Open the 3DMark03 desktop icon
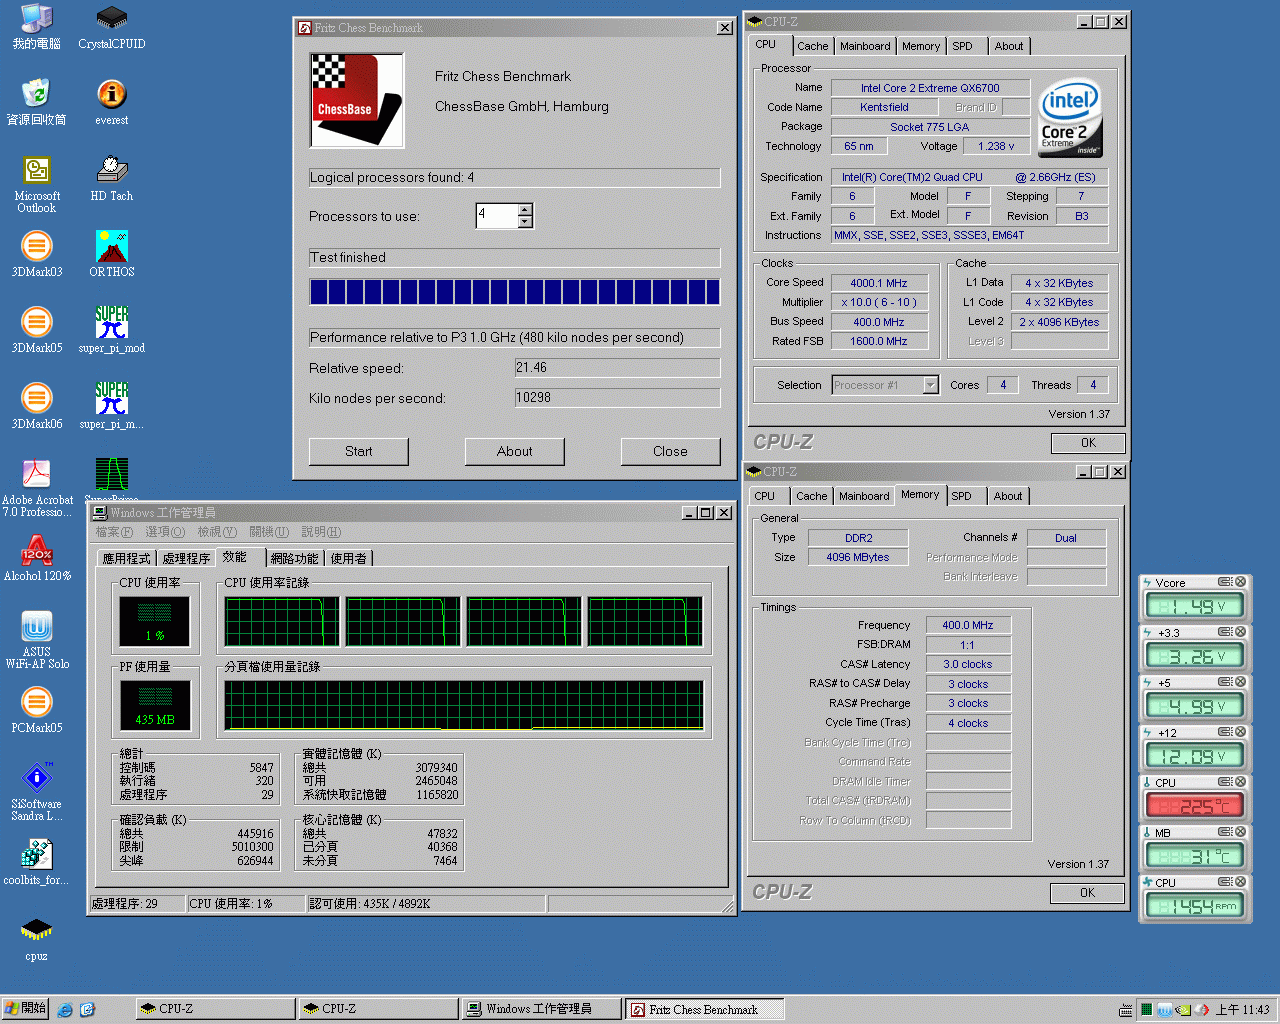The height and width of the screenshot is (1024, 1280). tap(37, 255)
